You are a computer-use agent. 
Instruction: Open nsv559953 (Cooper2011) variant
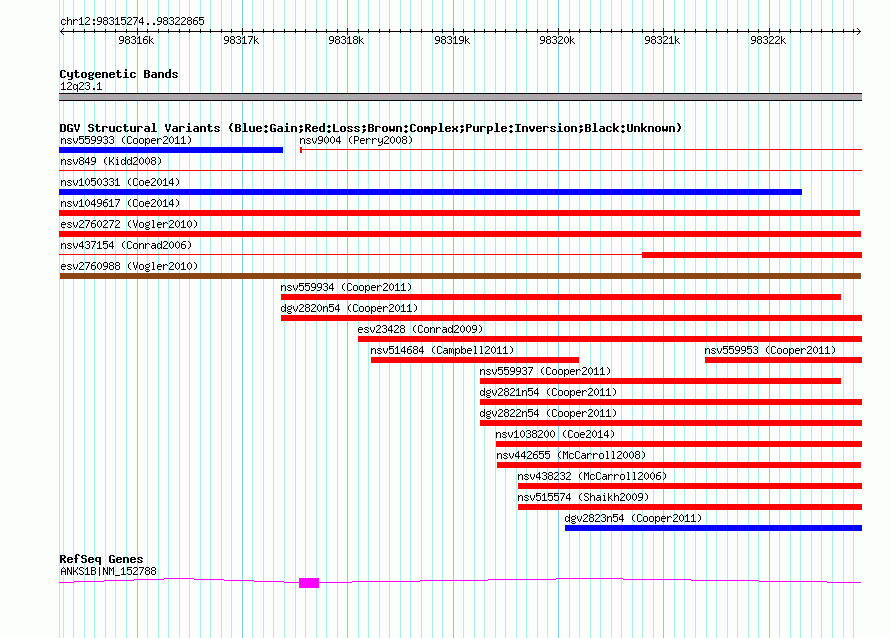770,350
